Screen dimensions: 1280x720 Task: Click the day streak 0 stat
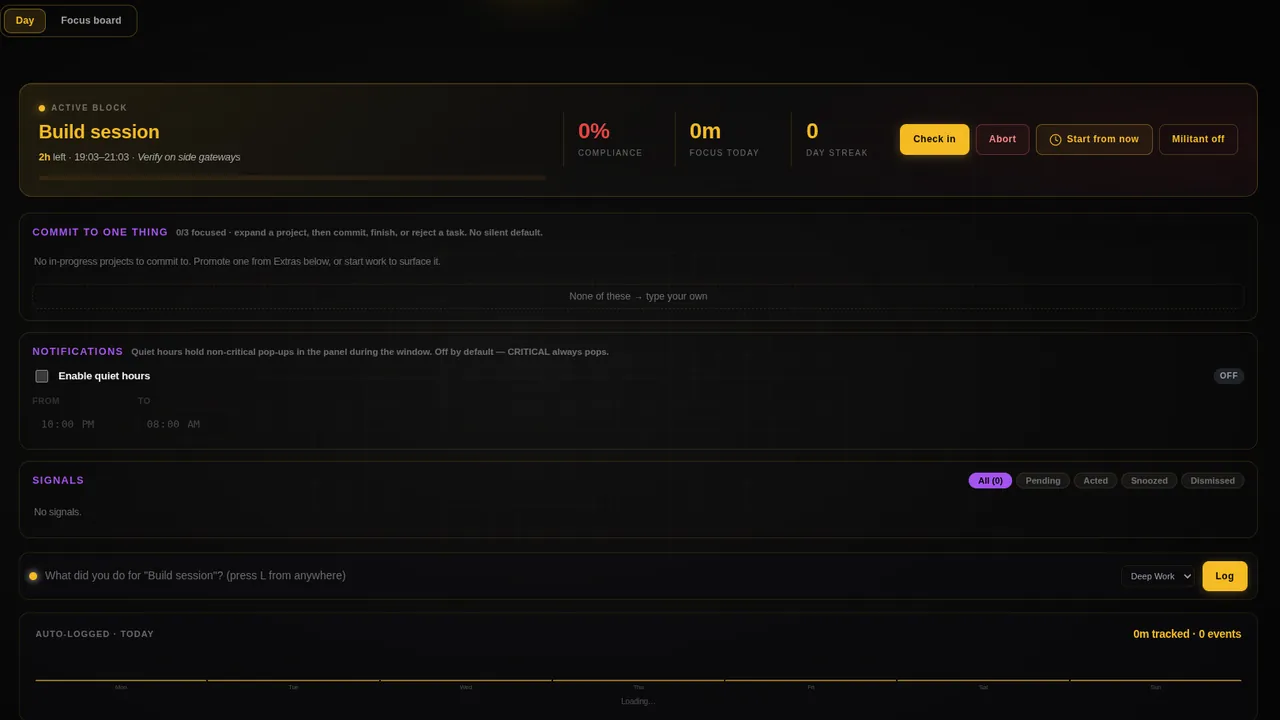click(836, 139)
